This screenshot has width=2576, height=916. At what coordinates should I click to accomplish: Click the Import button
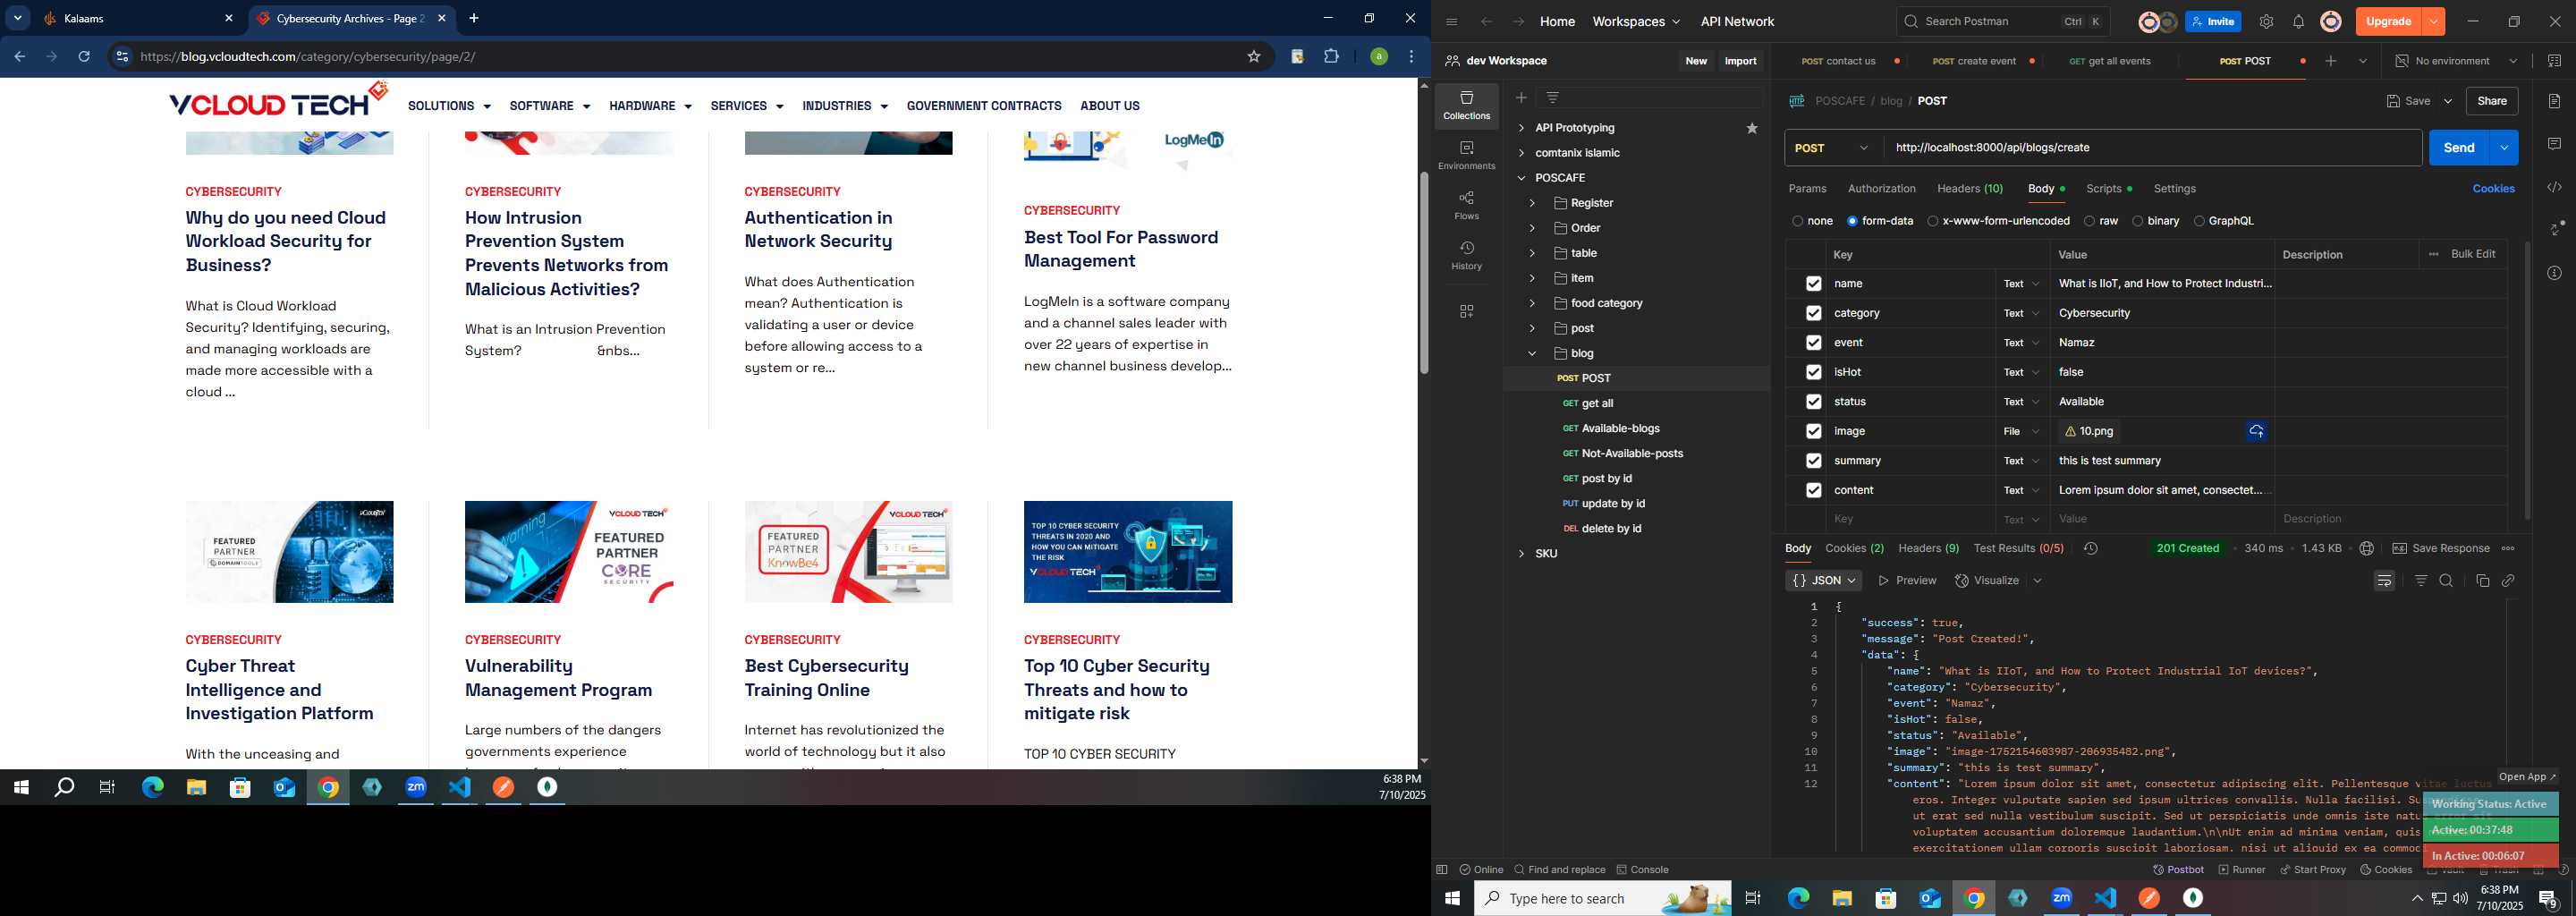tap(1740, 61)
